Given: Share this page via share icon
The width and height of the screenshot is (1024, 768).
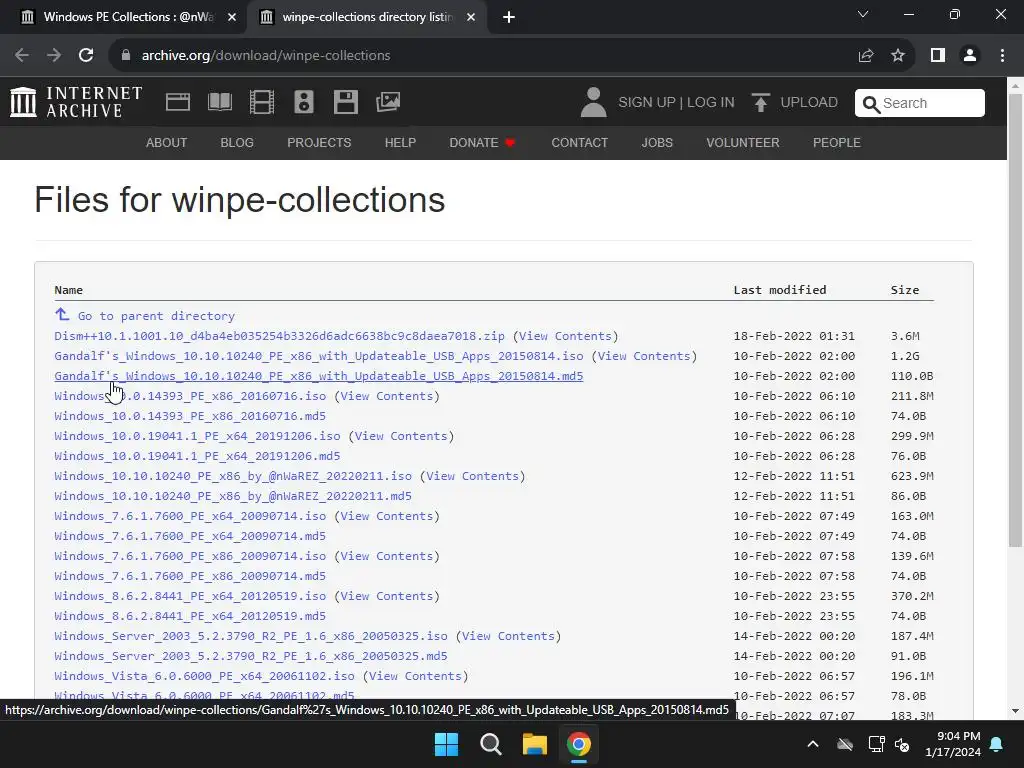Looking at the screenshot, I should (866, 56).
